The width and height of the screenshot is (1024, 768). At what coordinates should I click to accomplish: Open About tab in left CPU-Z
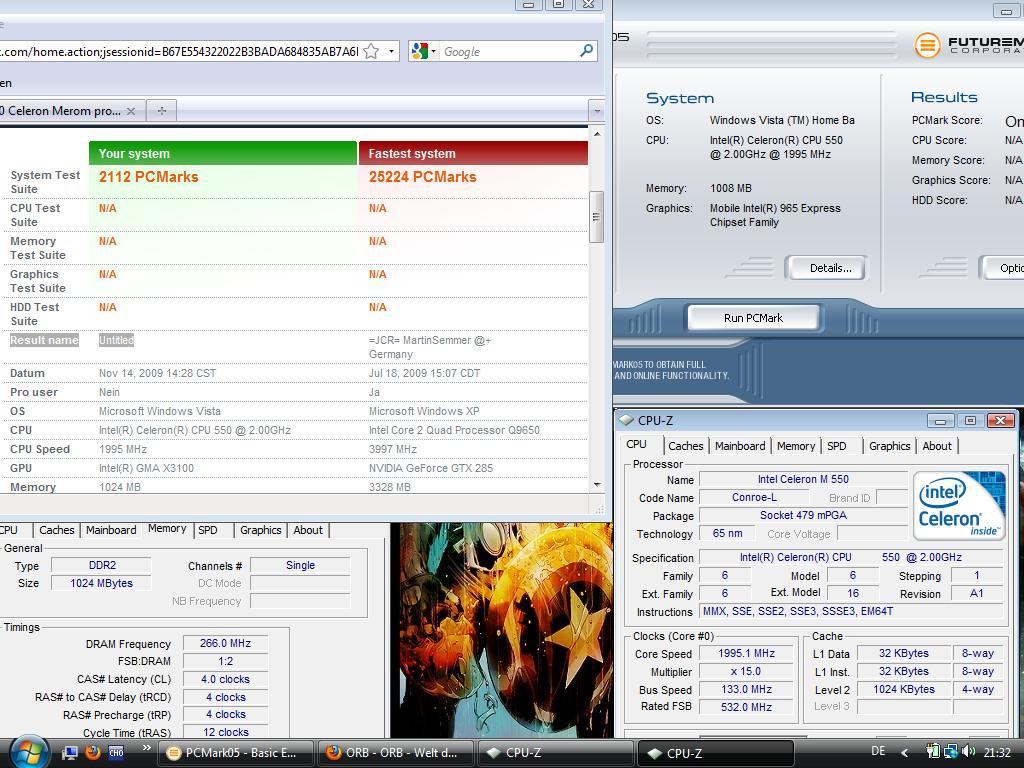[x=308, y=530]
